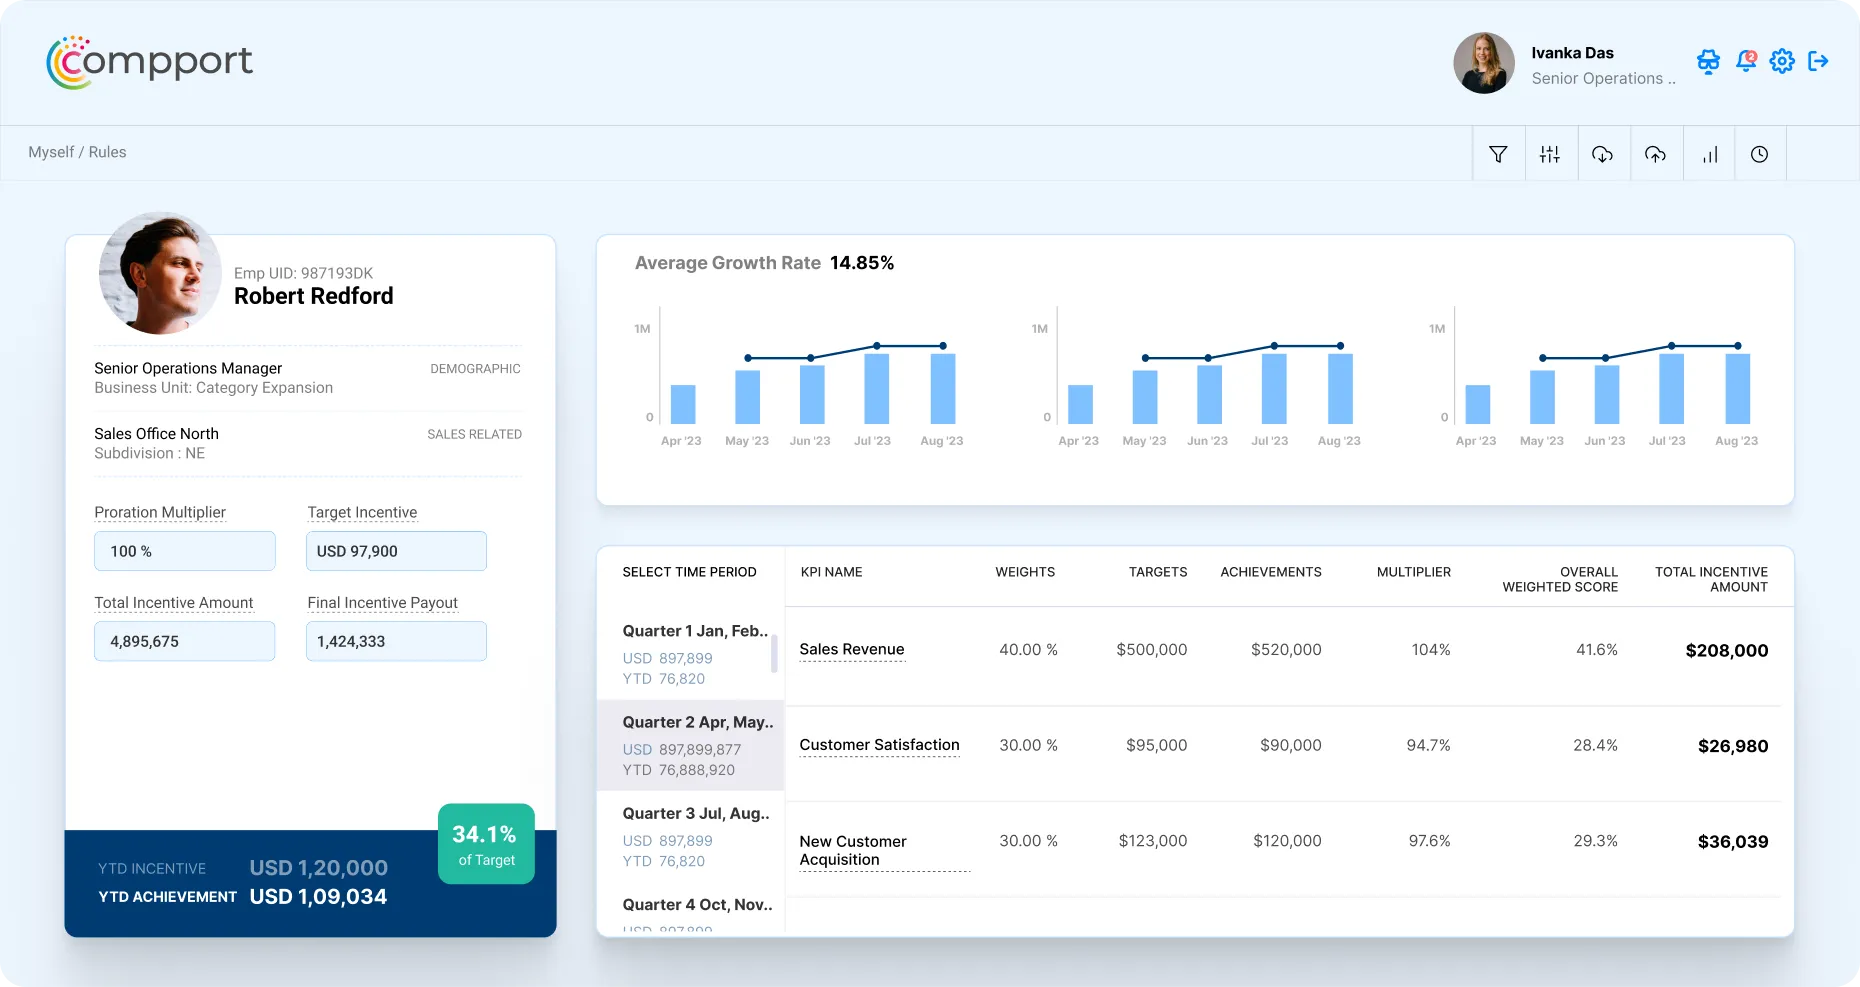Click the YTD INCENTIVE USD 1,20,000 value
The width and height of the screenshot is (1860, 987).
point(318,868)
